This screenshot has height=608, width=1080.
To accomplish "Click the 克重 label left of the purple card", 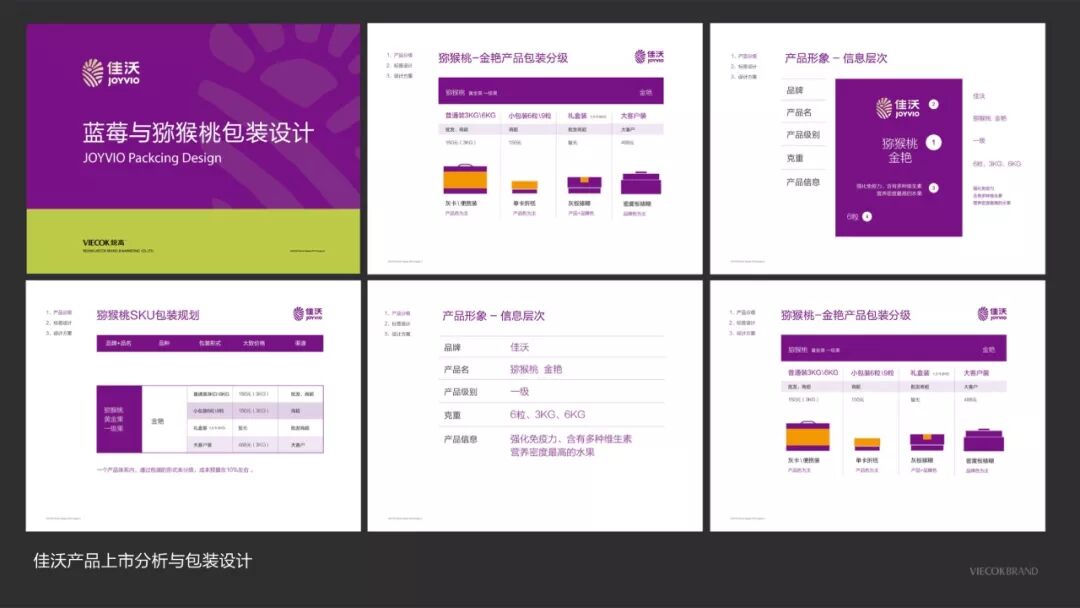I will click(x=795, y=158).
